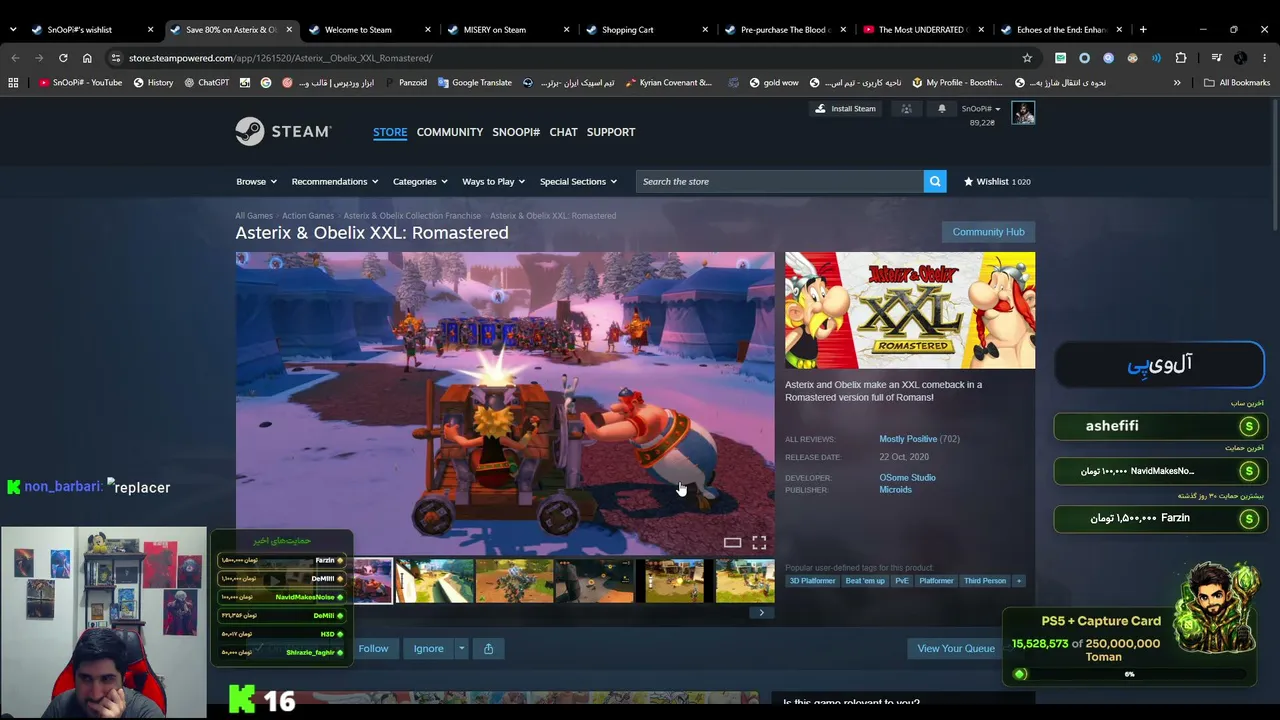Click the Follow button
This screenshot has height=720, width=1280.
pyautogui.click(x=373, y=648)
